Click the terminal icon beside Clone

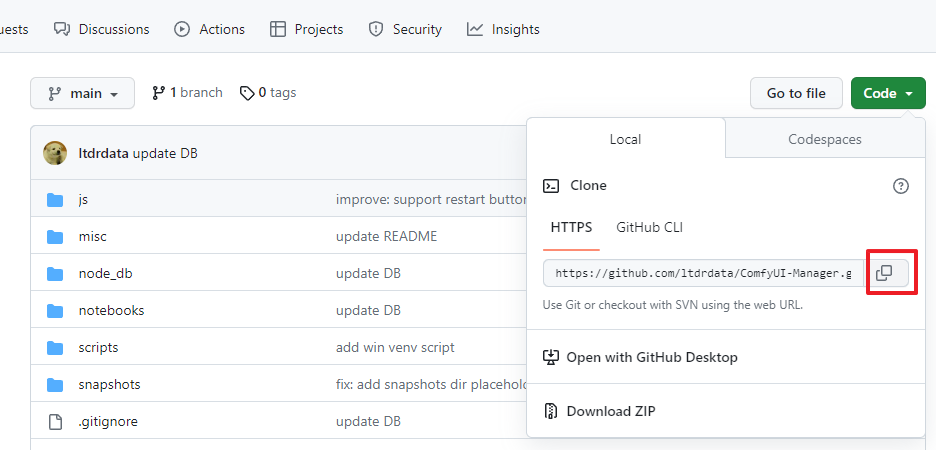tap(550, 186)
